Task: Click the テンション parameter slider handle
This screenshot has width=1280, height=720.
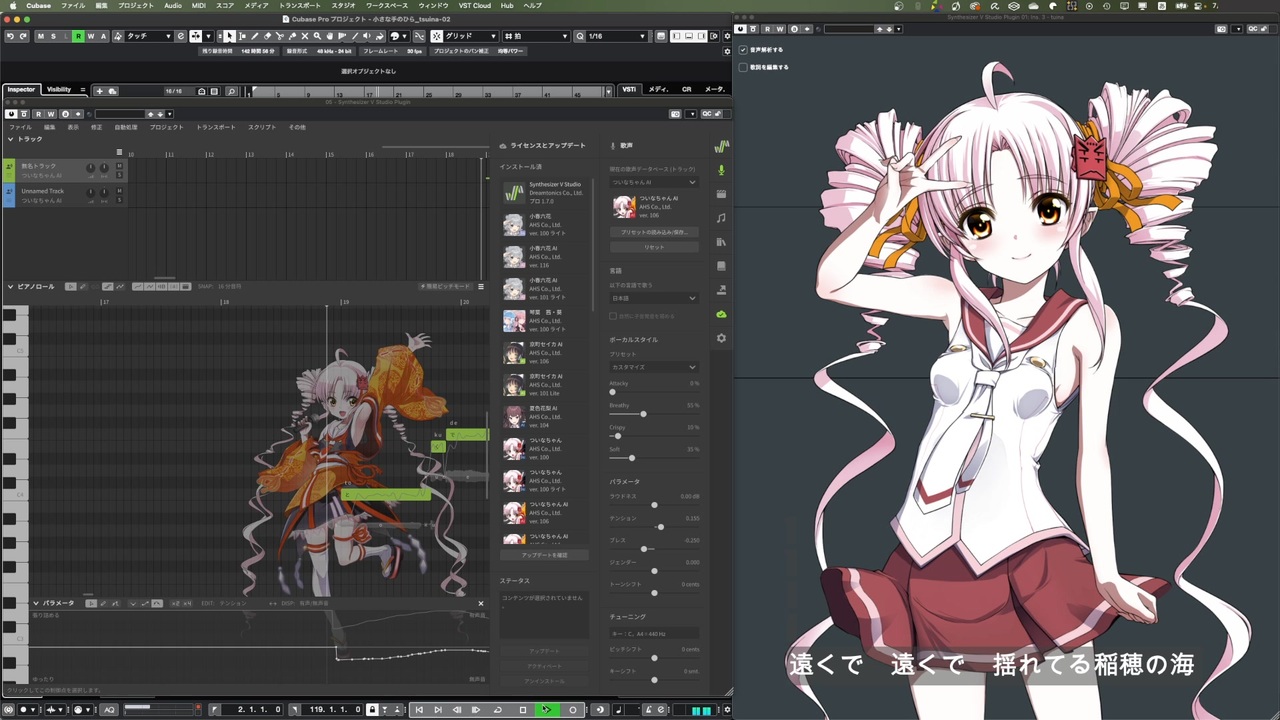Action: [661, 527]
